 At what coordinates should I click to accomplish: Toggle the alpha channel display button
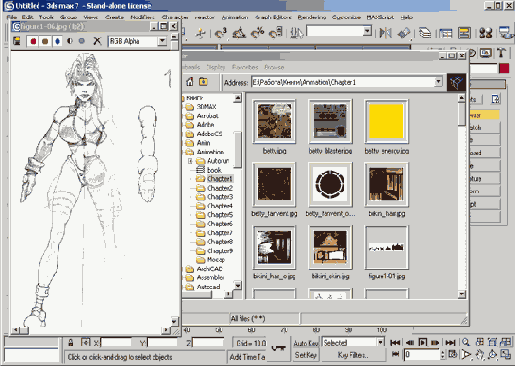[x=70, y=41]
